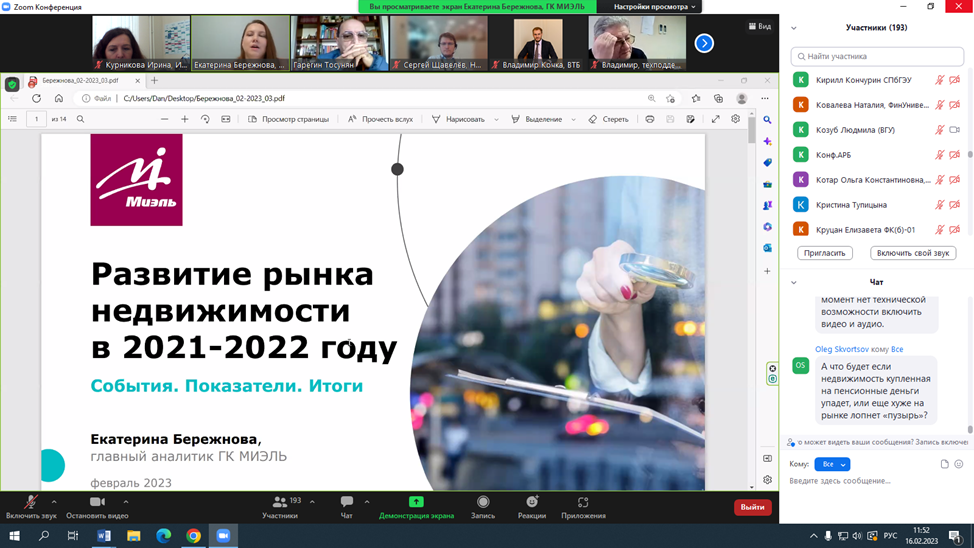Click the Найти участника search field

(x=877, y=56)
